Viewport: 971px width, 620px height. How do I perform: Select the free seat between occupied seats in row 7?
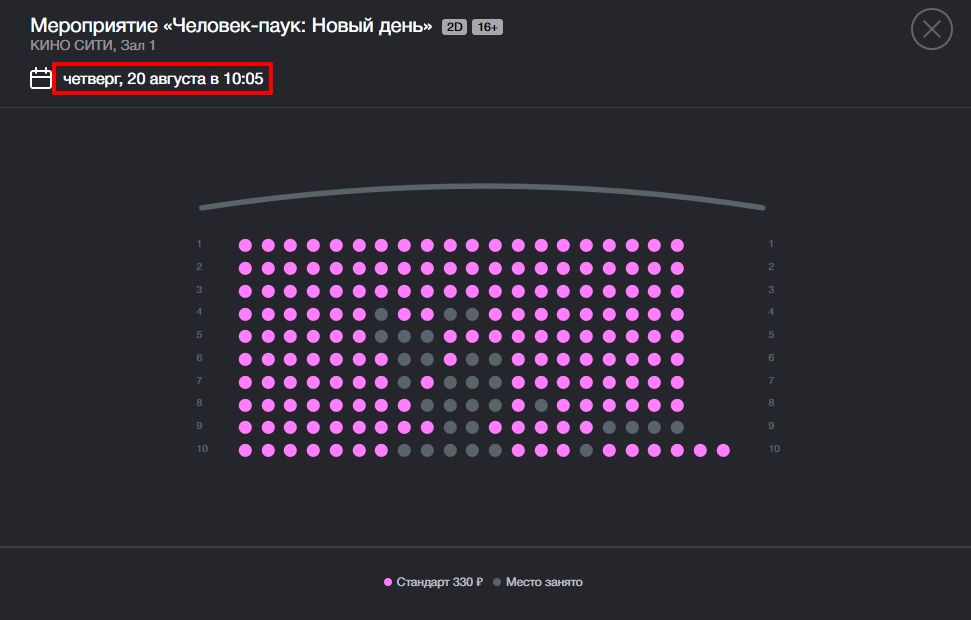(x=427, y=382)
